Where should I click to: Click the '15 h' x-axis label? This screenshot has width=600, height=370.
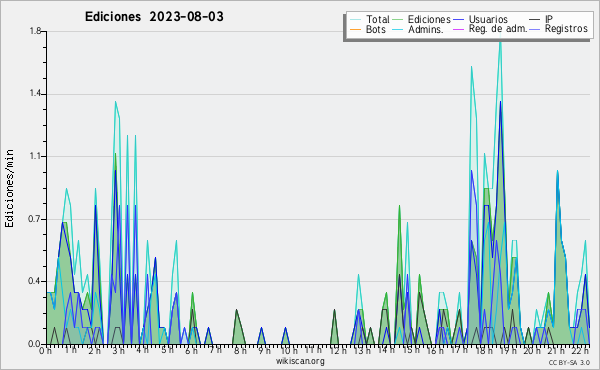click(x=410, y=350)
